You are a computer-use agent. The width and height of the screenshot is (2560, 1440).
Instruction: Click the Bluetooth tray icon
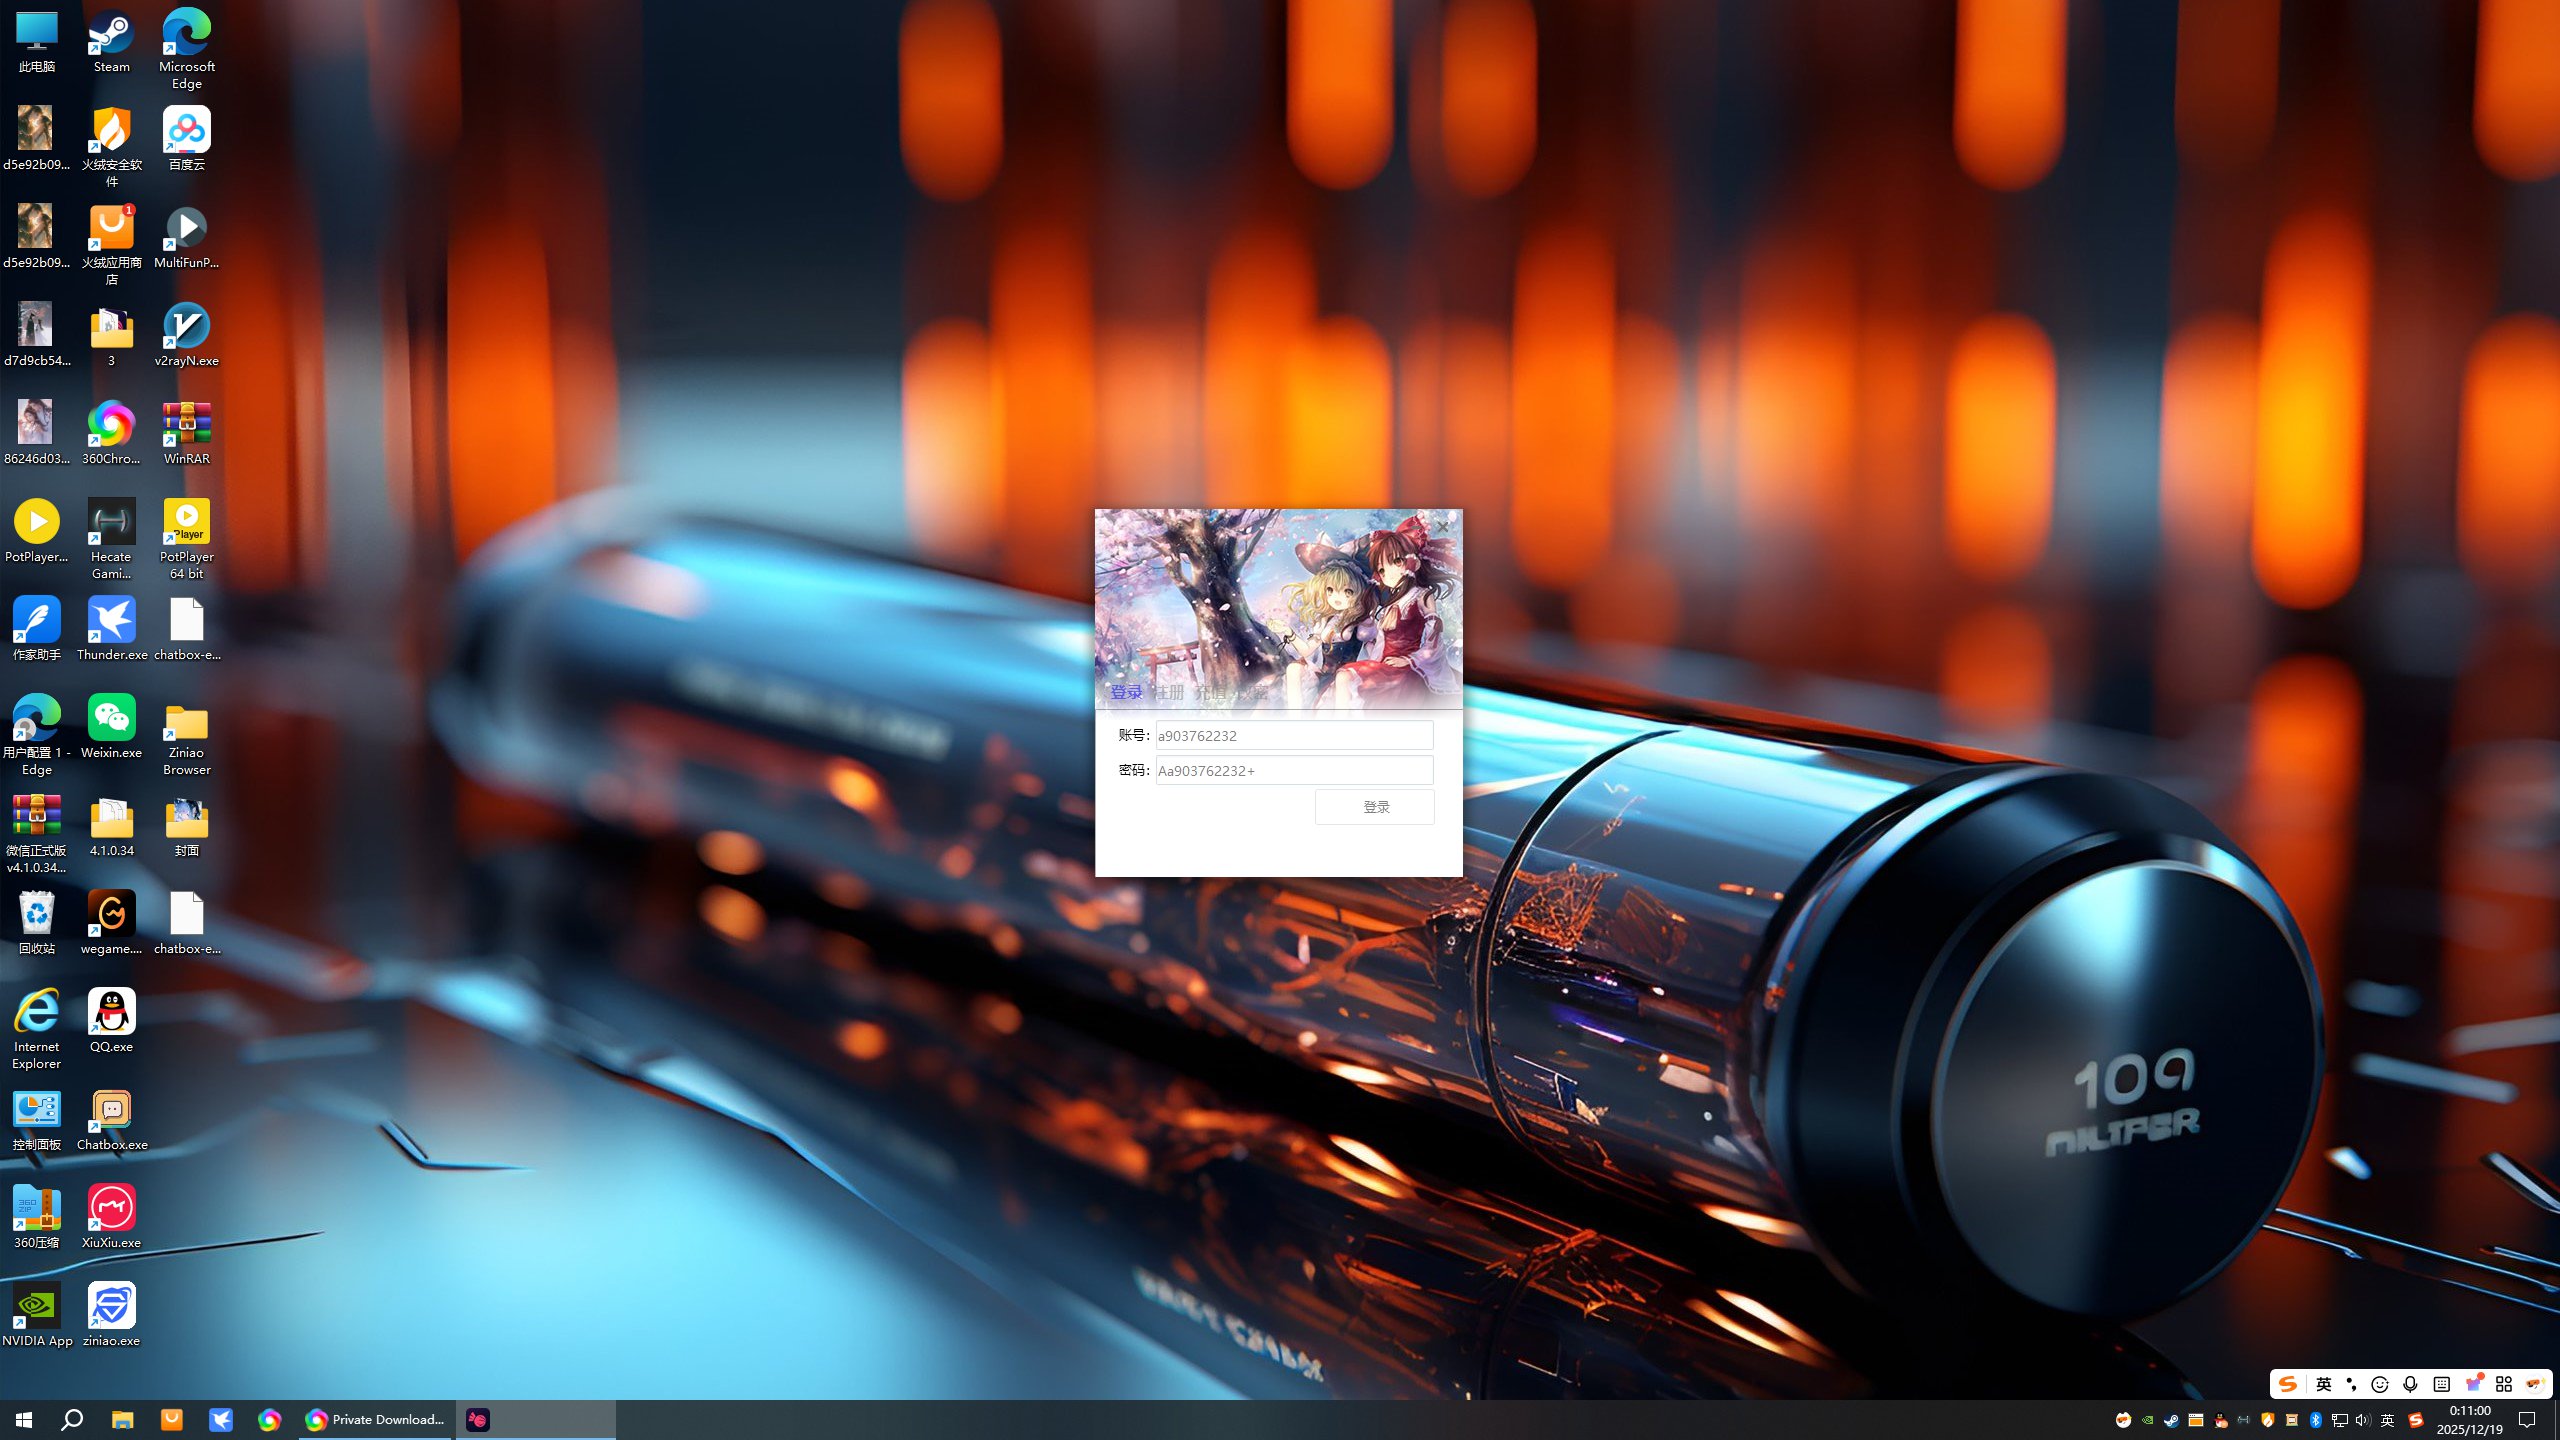2315,1420
